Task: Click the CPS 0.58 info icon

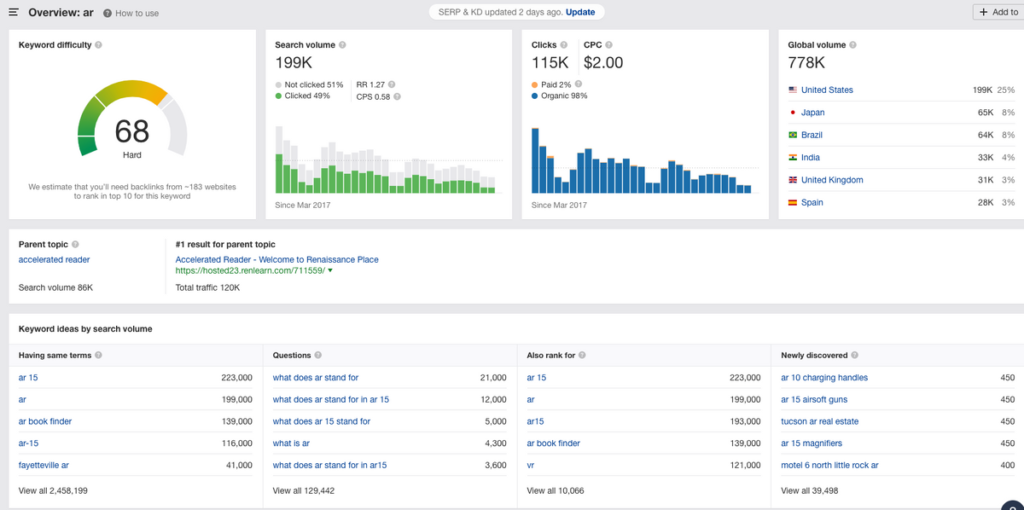Action: coord(397,97)
